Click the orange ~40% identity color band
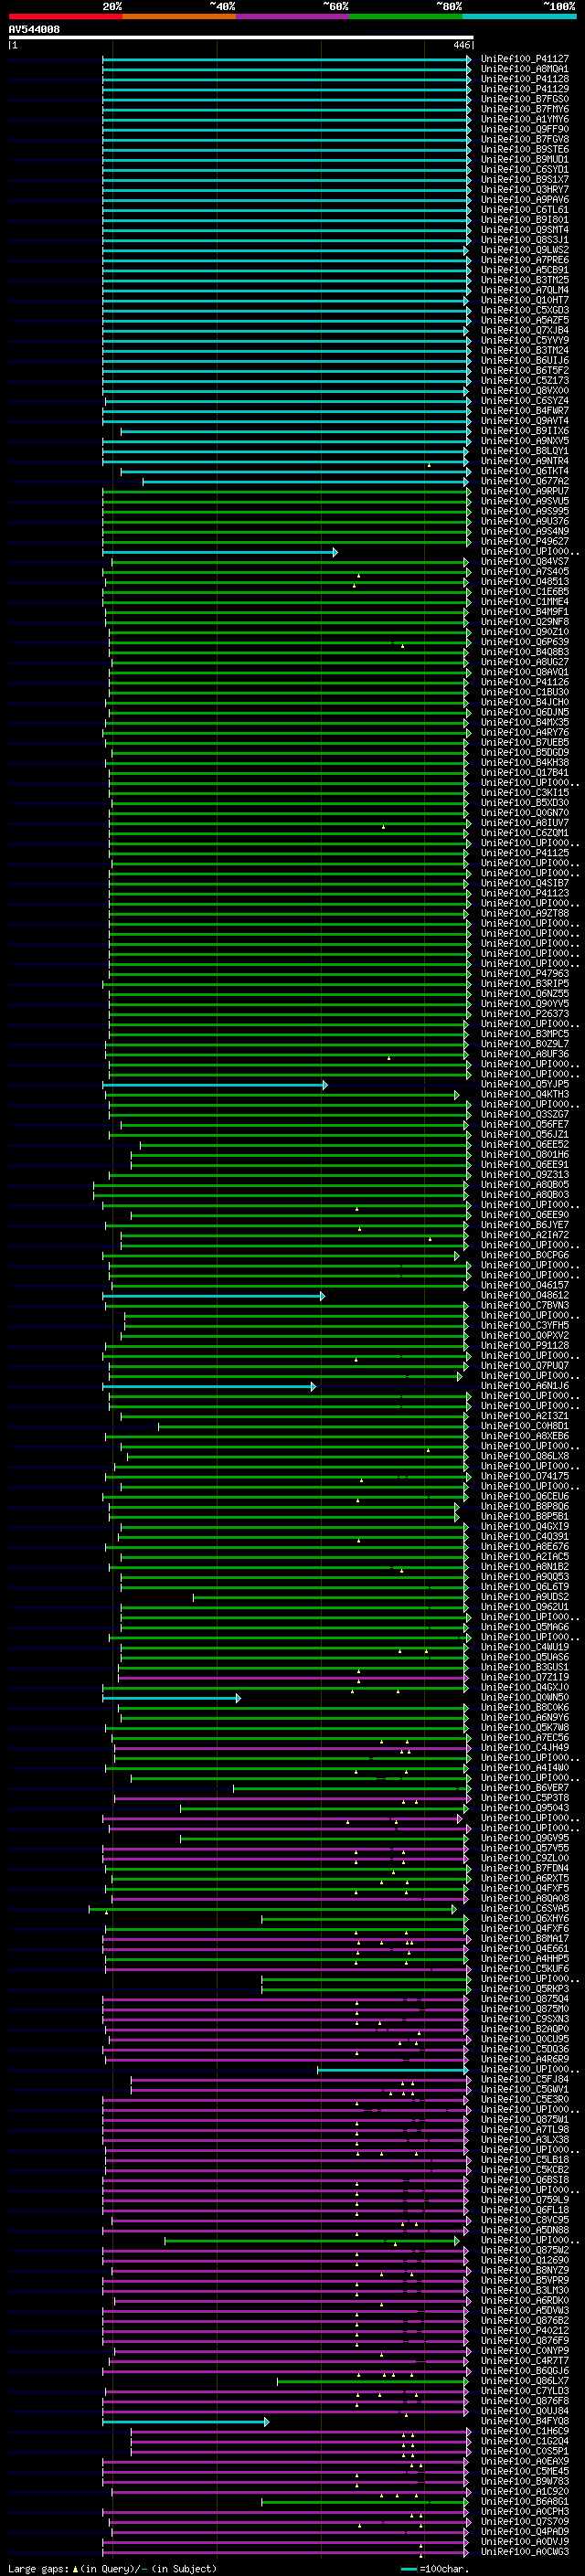The width and height of the screenshot is (585, 2576). pyautogui.click(x=179, y=16)
